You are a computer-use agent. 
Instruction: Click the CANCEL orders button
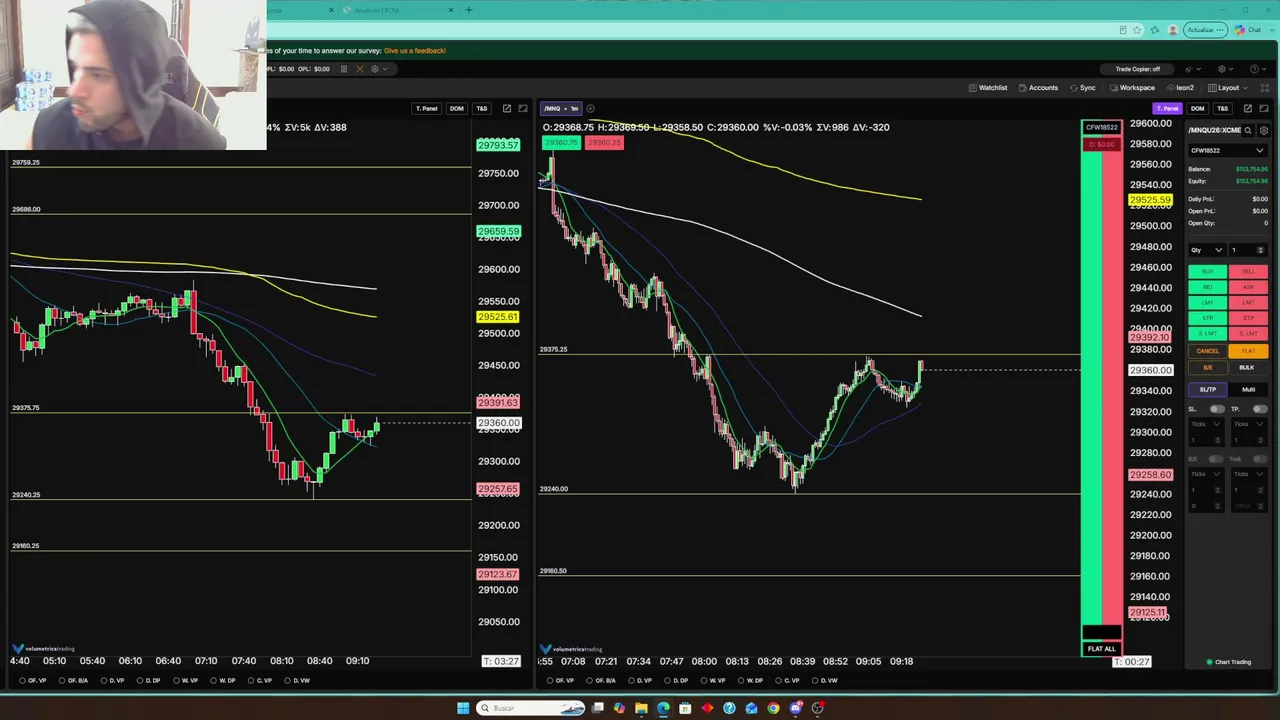tap(1207, 351)
